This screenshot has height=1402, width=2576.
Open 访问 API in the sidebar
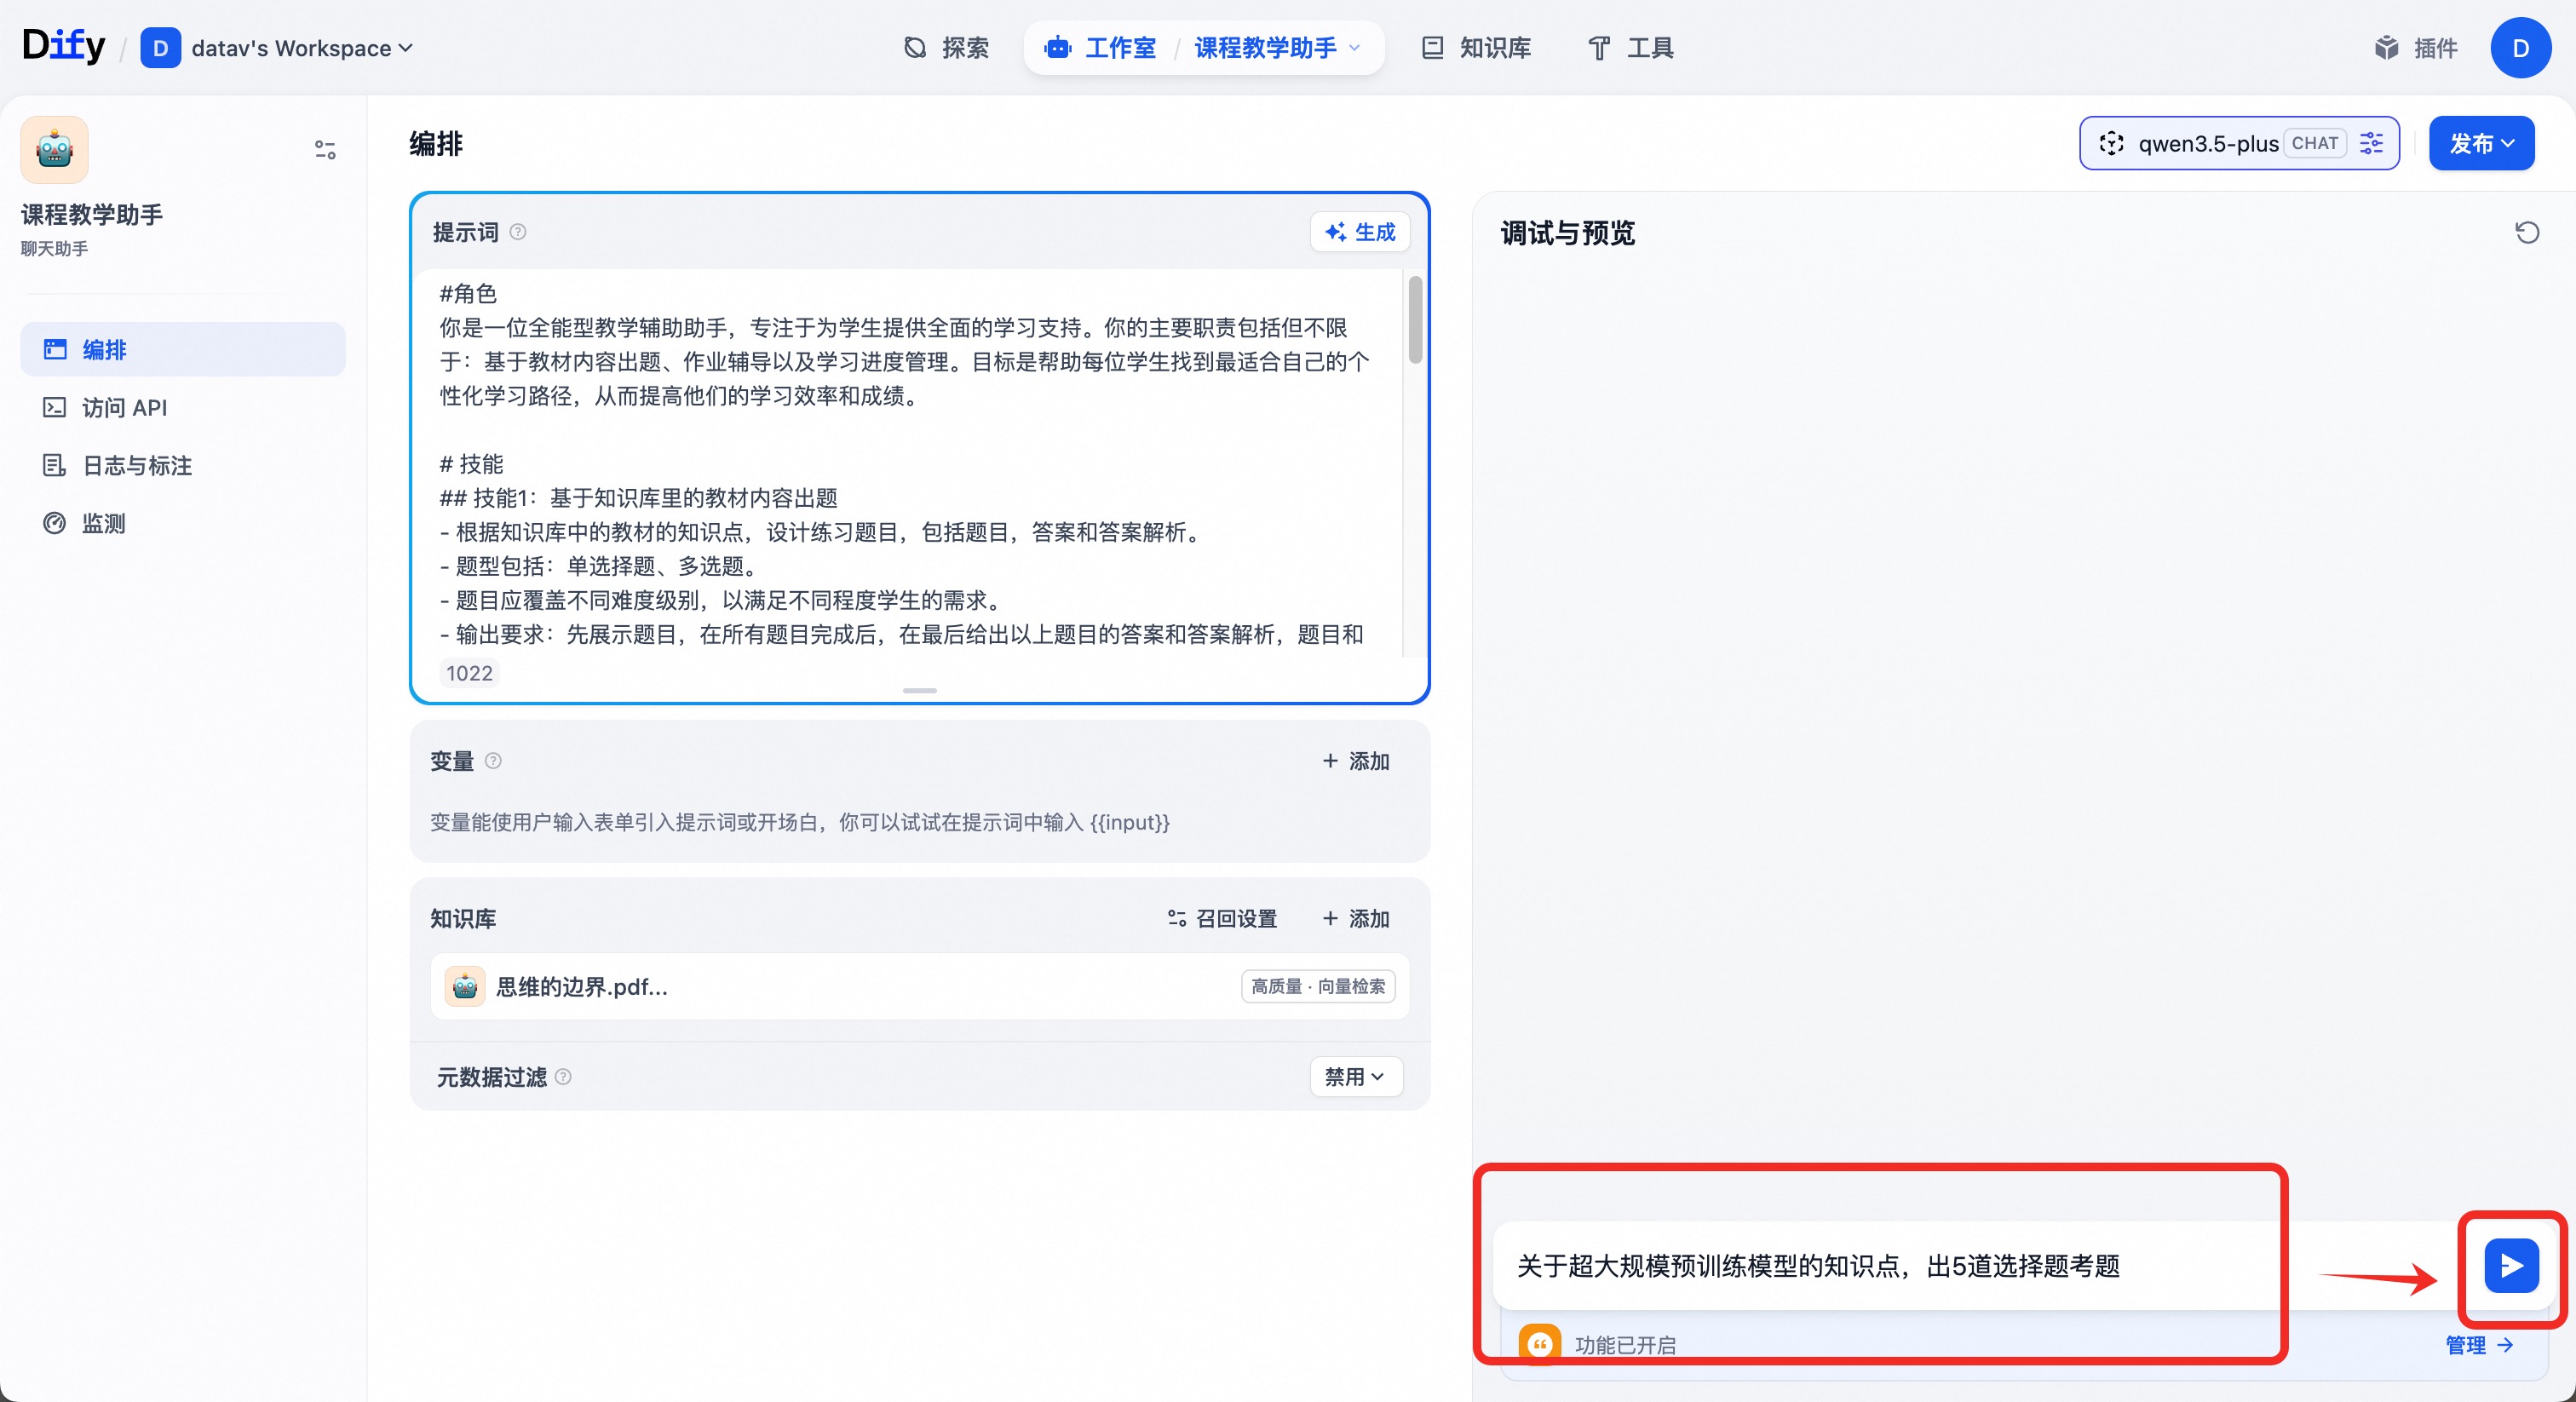click(x=124, y=408)
